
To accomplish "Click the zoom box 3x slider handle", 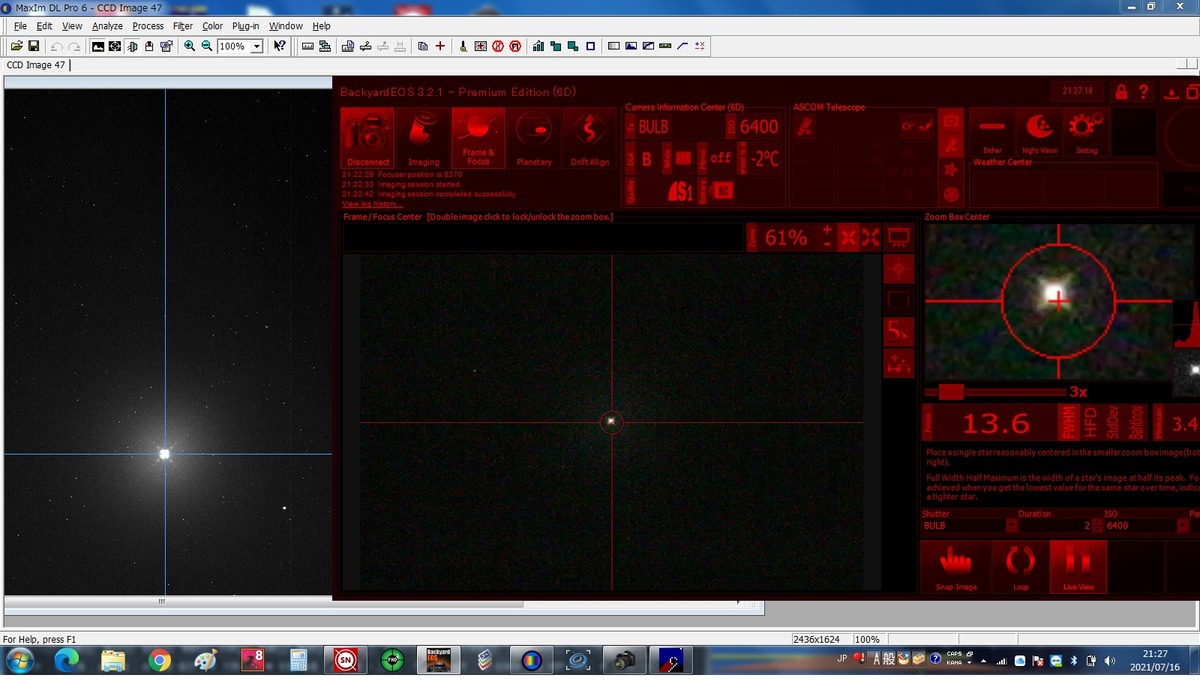I will pos(951,392).
